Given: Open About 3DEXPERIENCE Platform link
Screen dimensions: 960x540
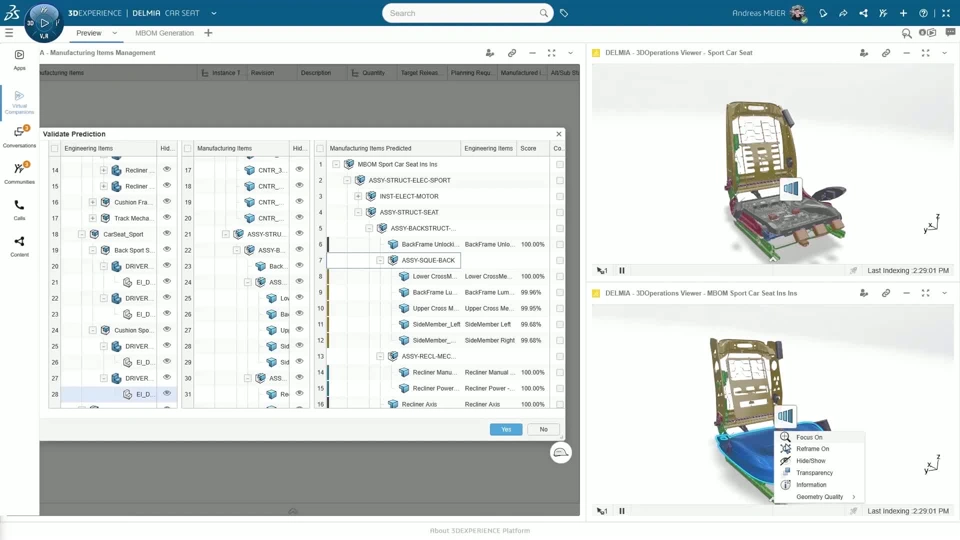Looking at the screenshot, I should coord(480,531).
